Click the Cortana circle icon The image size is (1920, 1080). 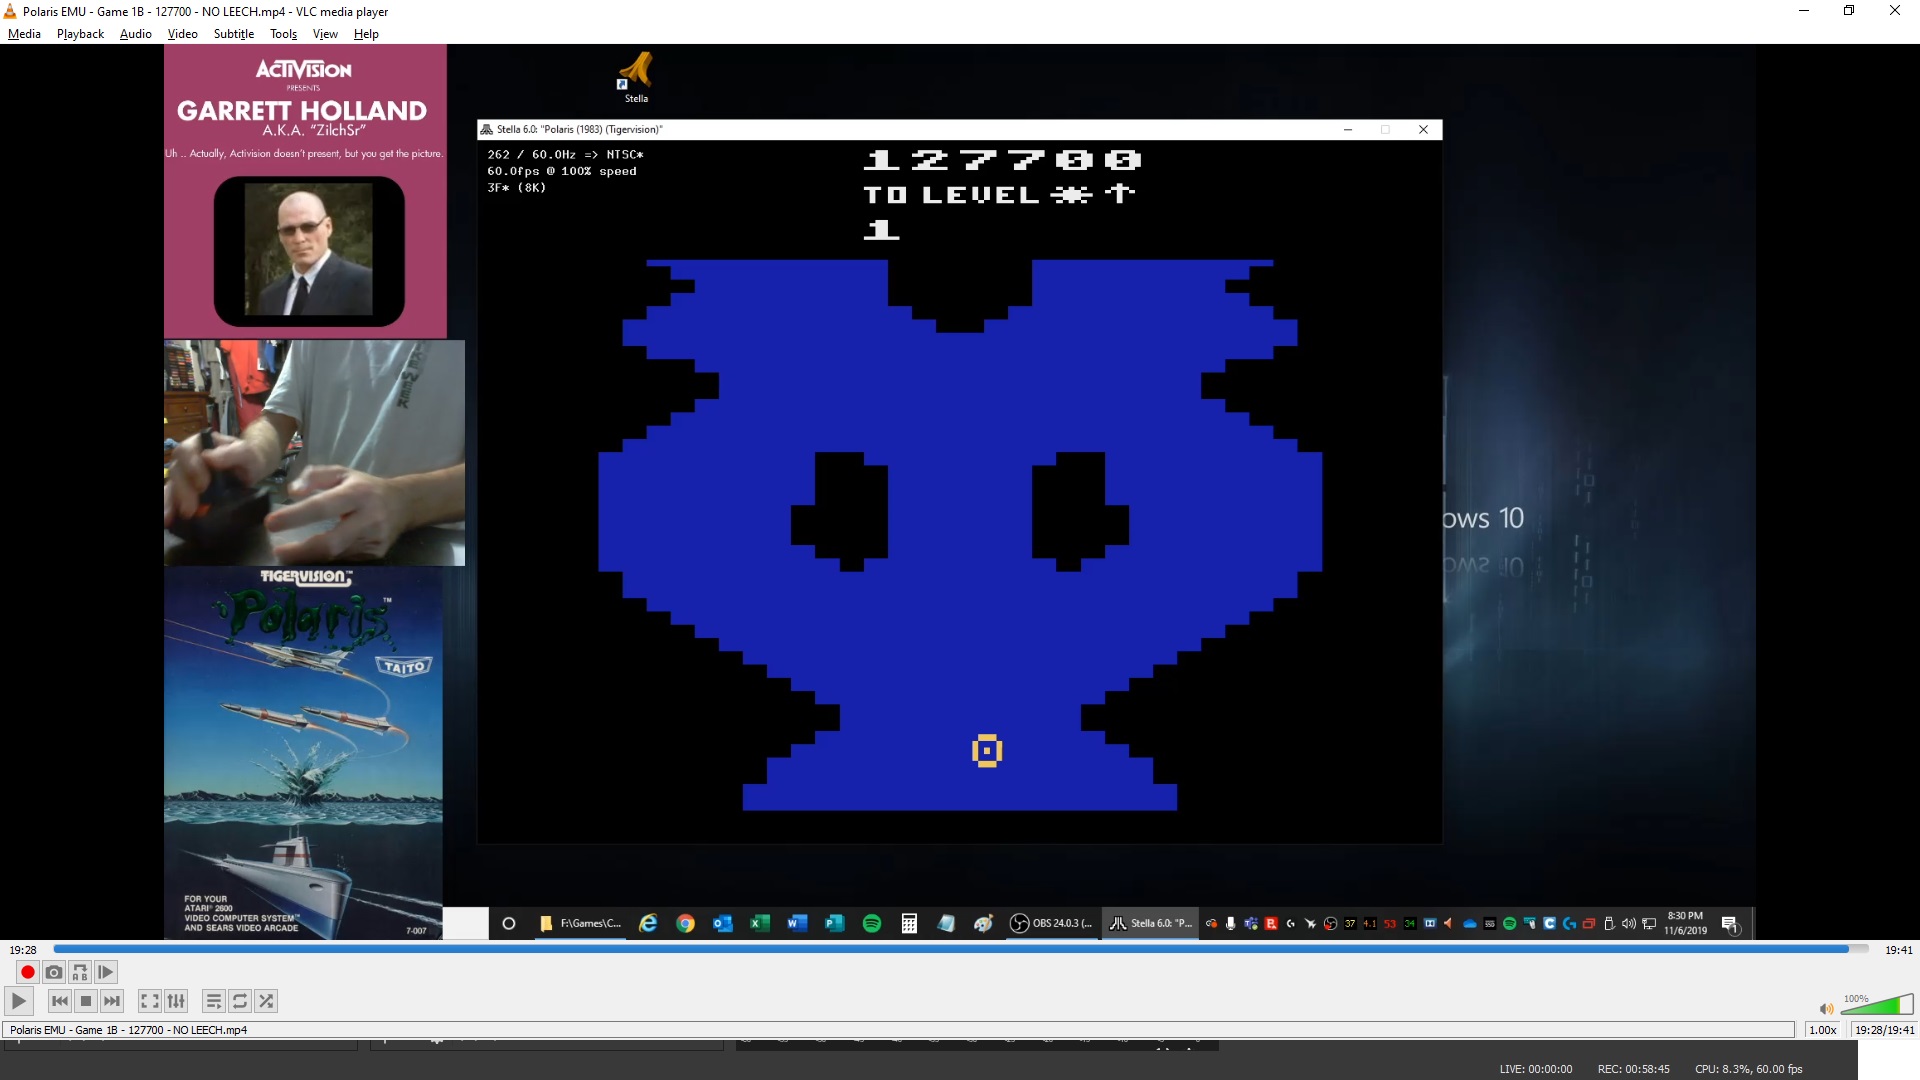(508, 923)
